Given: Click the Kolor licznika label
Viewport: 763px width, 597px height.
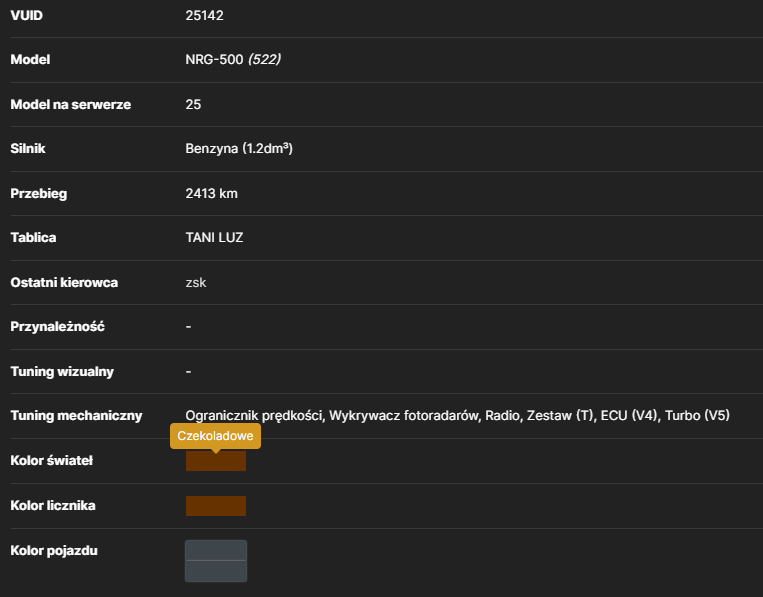Looking at the screenshot, I should pyautogui.click(x=53, y=506).
